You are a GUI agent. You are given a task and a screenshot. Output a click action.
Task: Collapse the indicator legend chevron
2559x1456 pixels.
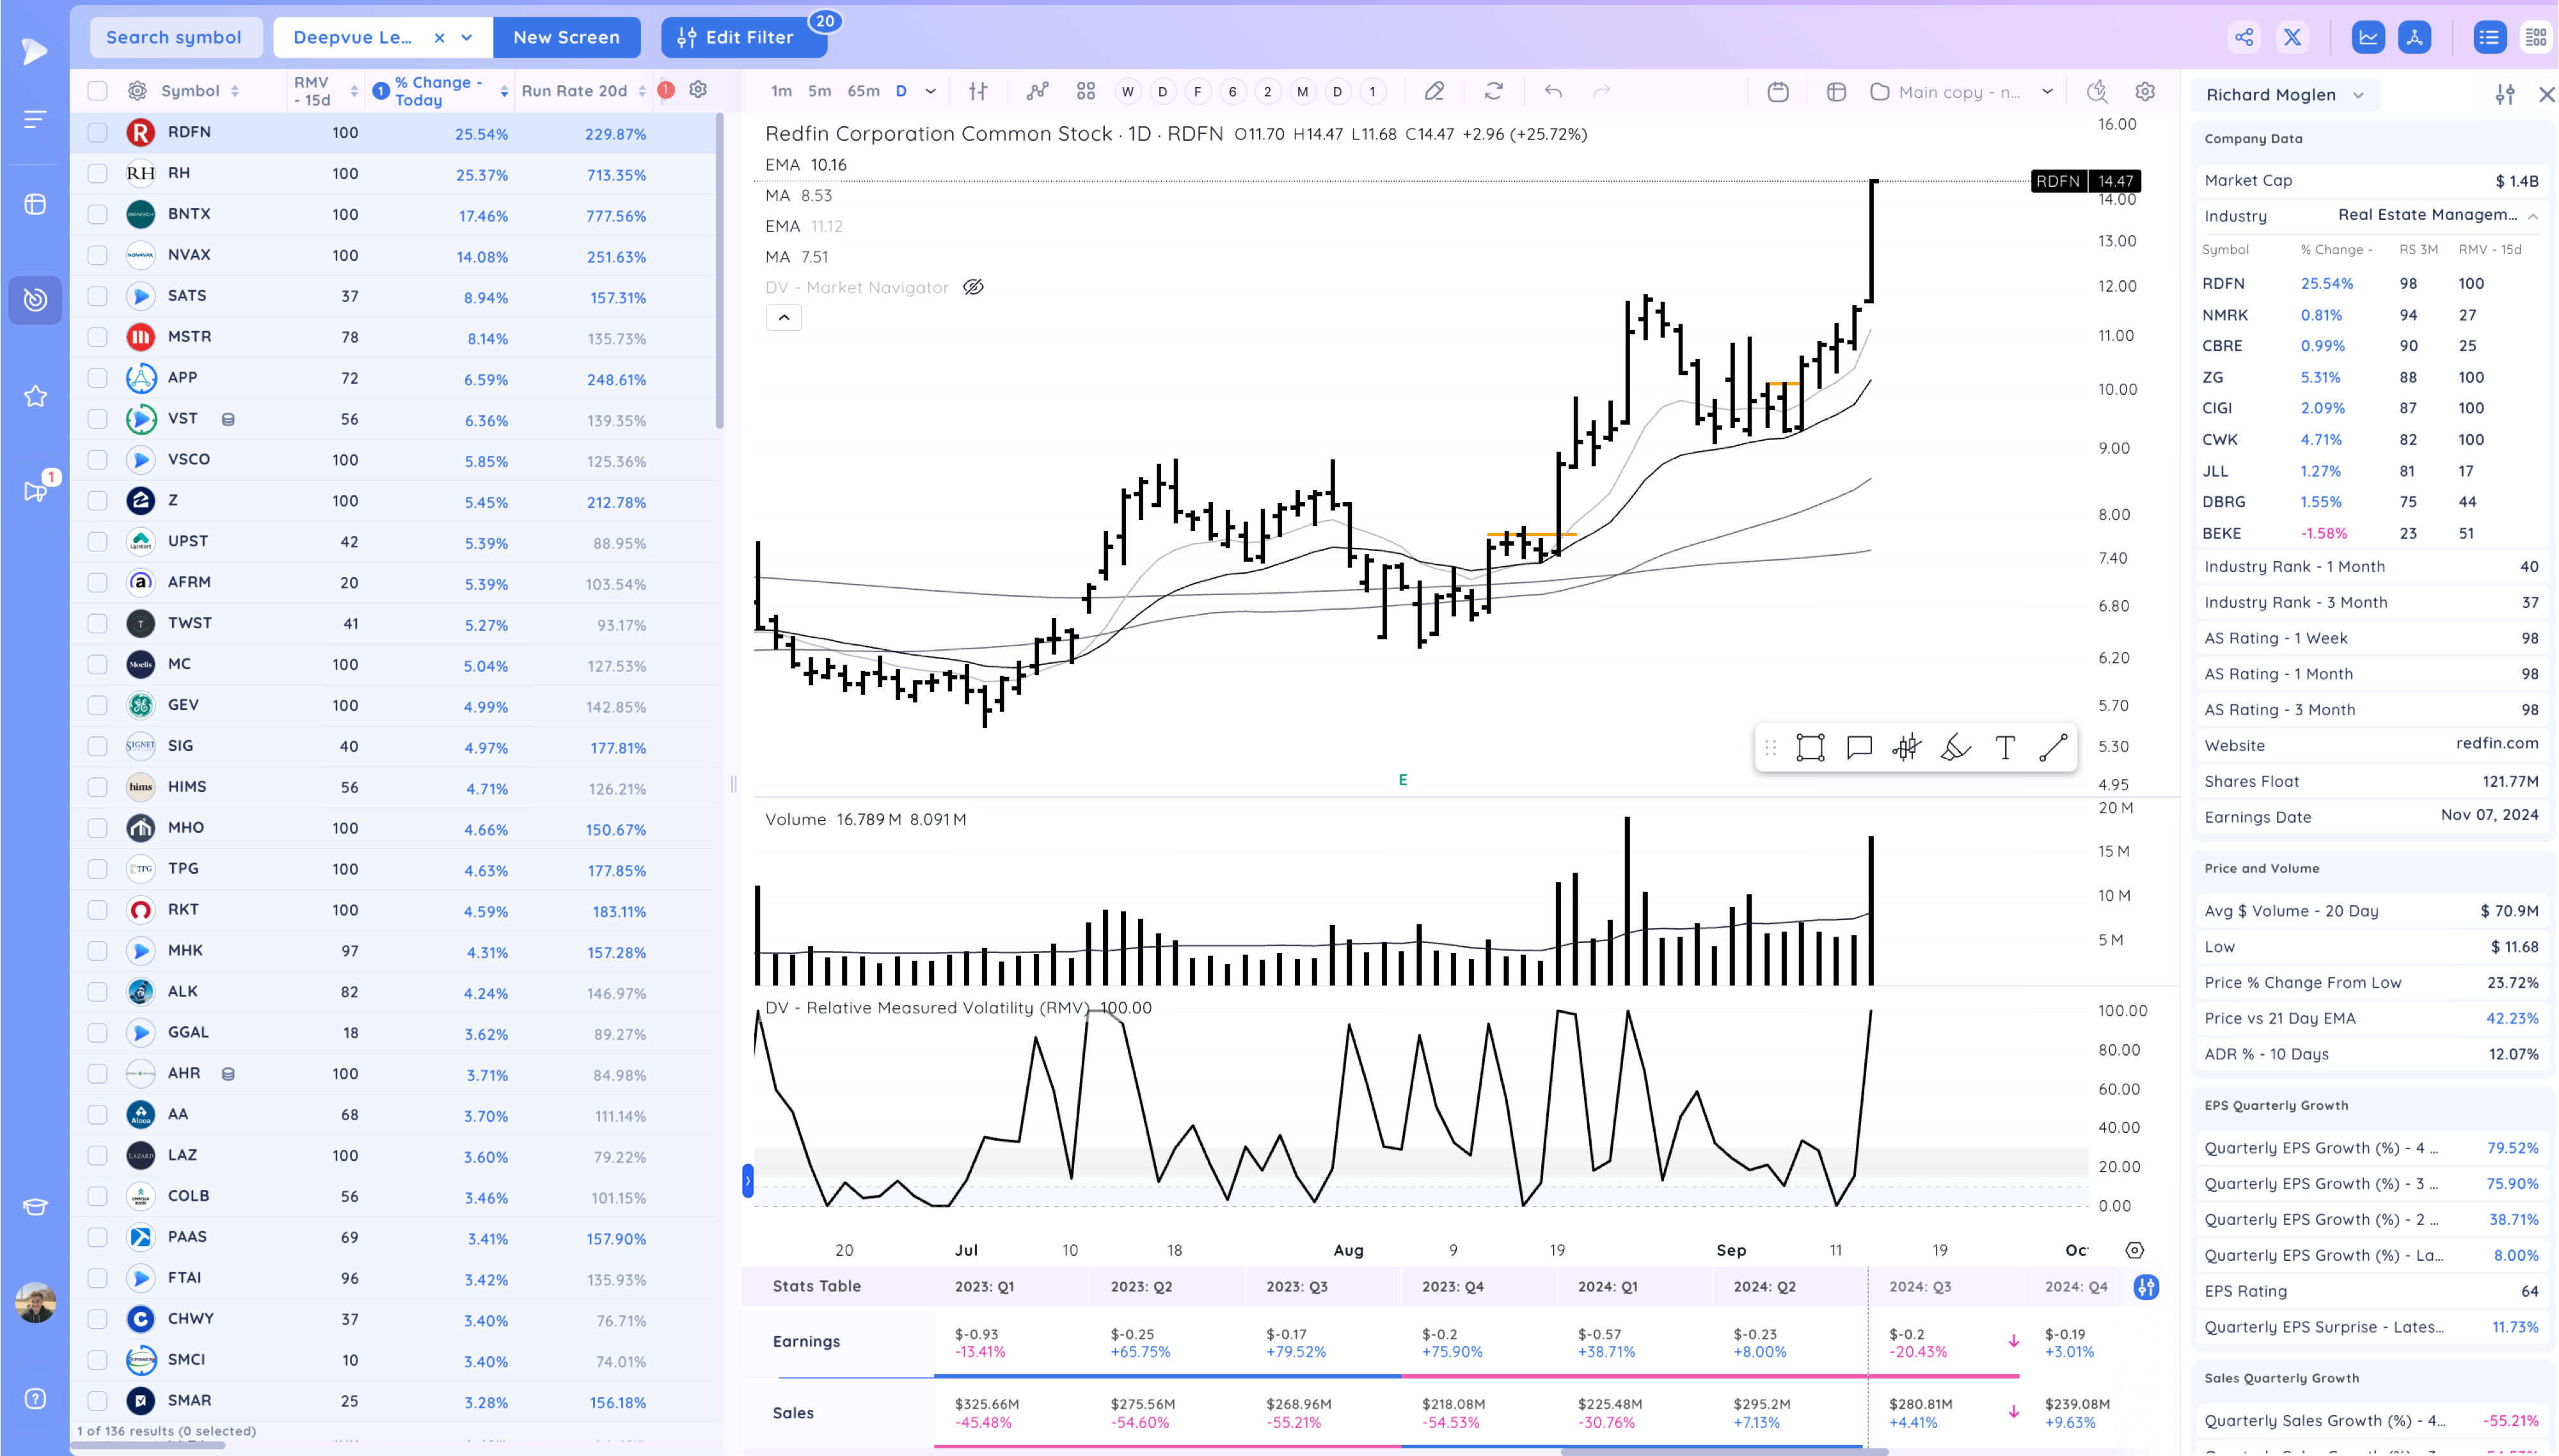[784, 318]
